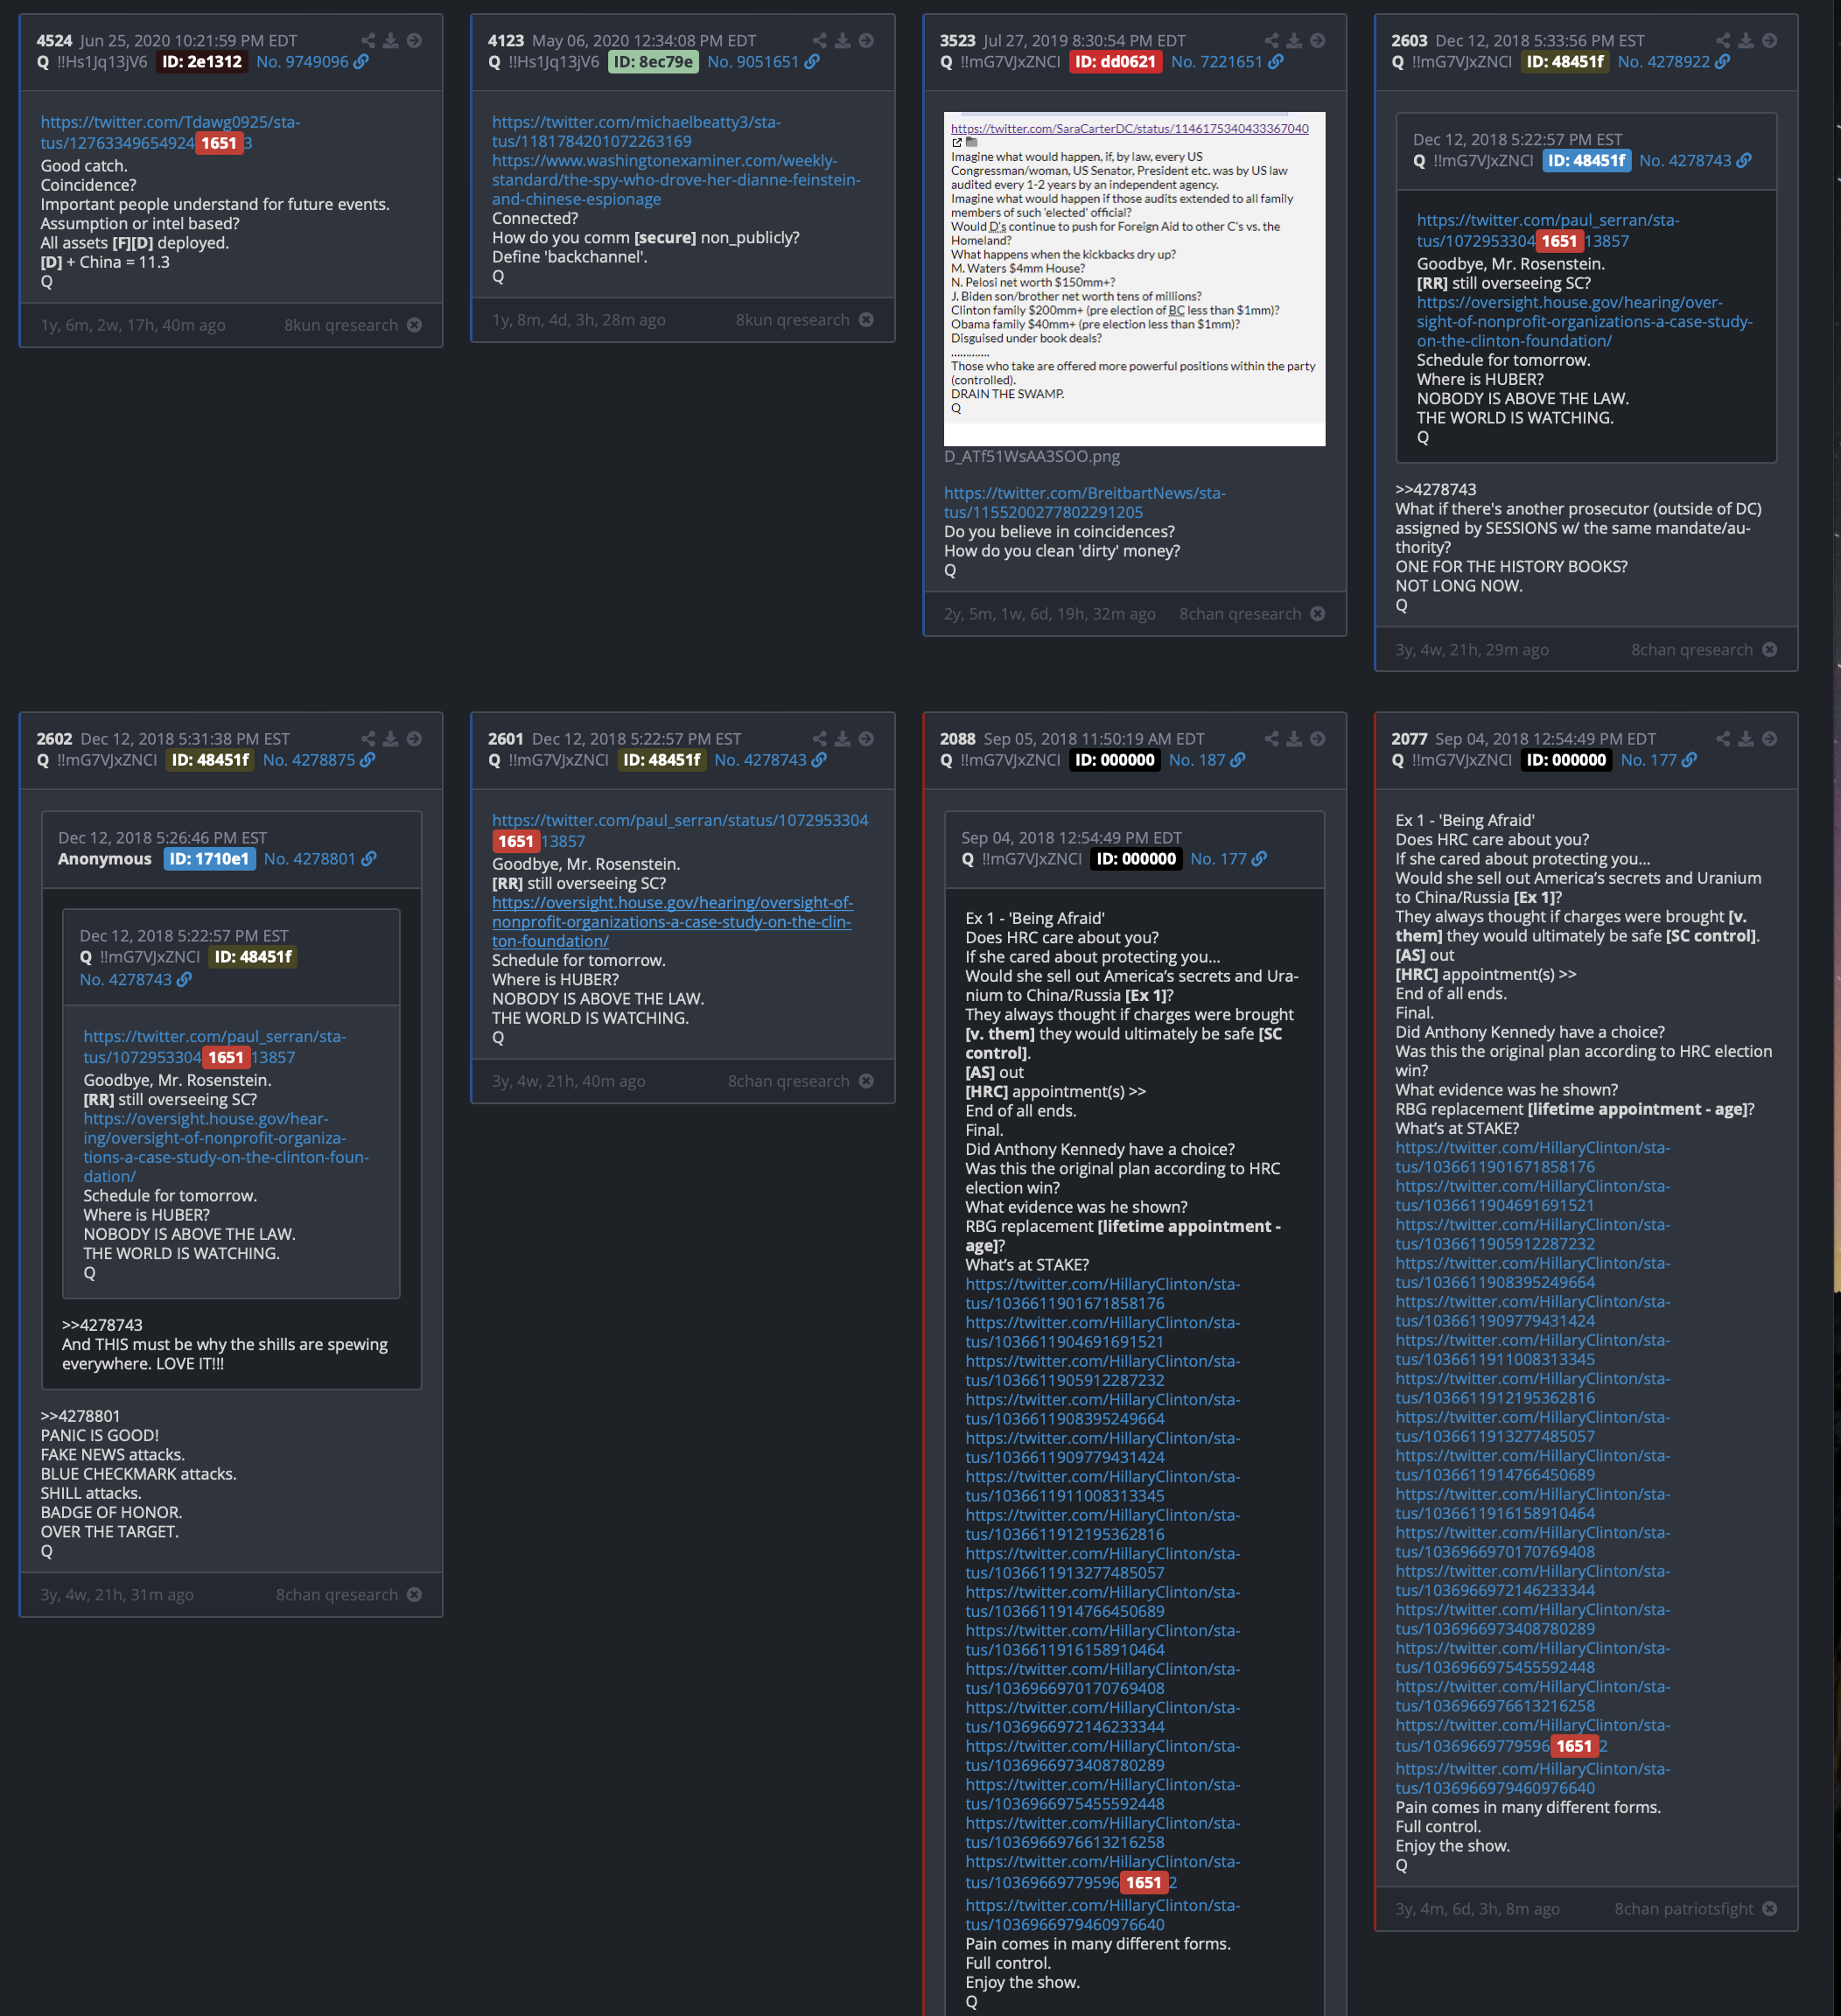Click the blue ID: 1710e1 badge
The image size is (1841, 2016).
(209, 859)
